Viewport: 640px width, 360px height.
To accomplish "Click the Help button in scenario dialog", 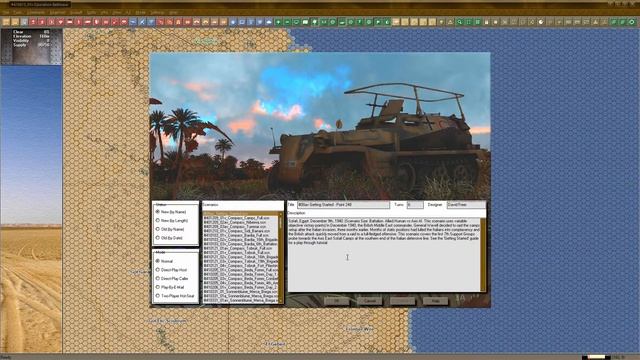I will 436,301.
